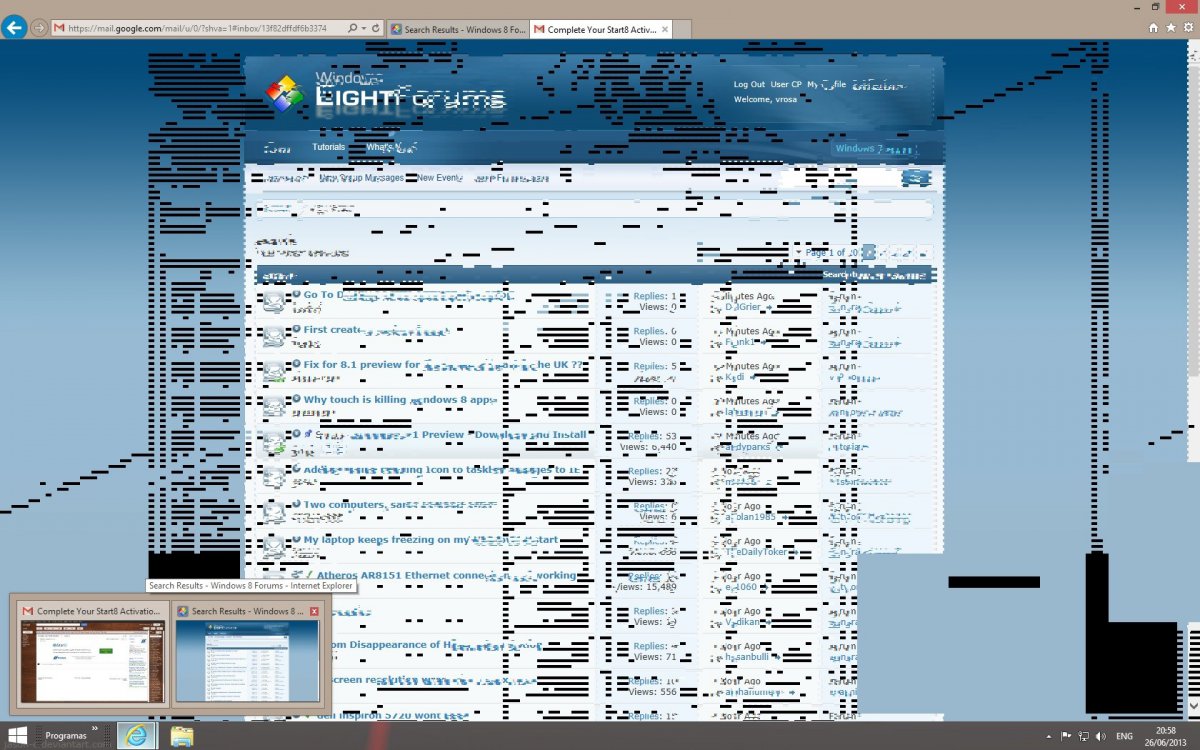Image resolution: width=1200 pixels, height=750 pixels.
Task: Open the Action Center flag icon
Action: 1066,736
